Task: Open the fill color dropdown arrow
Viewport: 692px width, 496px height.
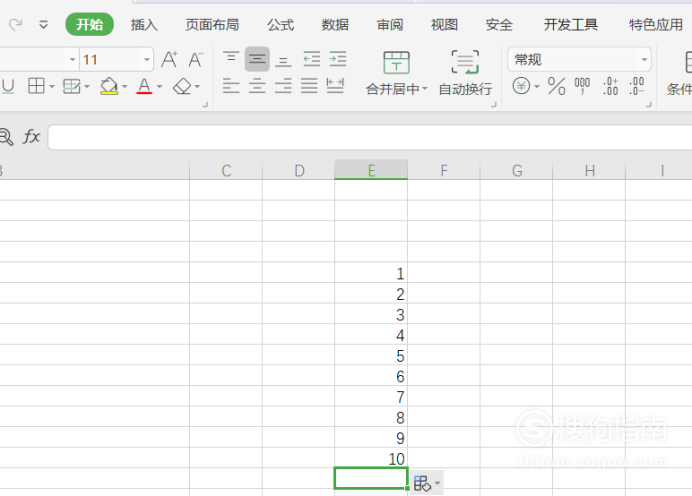Action: pos(124,86)
